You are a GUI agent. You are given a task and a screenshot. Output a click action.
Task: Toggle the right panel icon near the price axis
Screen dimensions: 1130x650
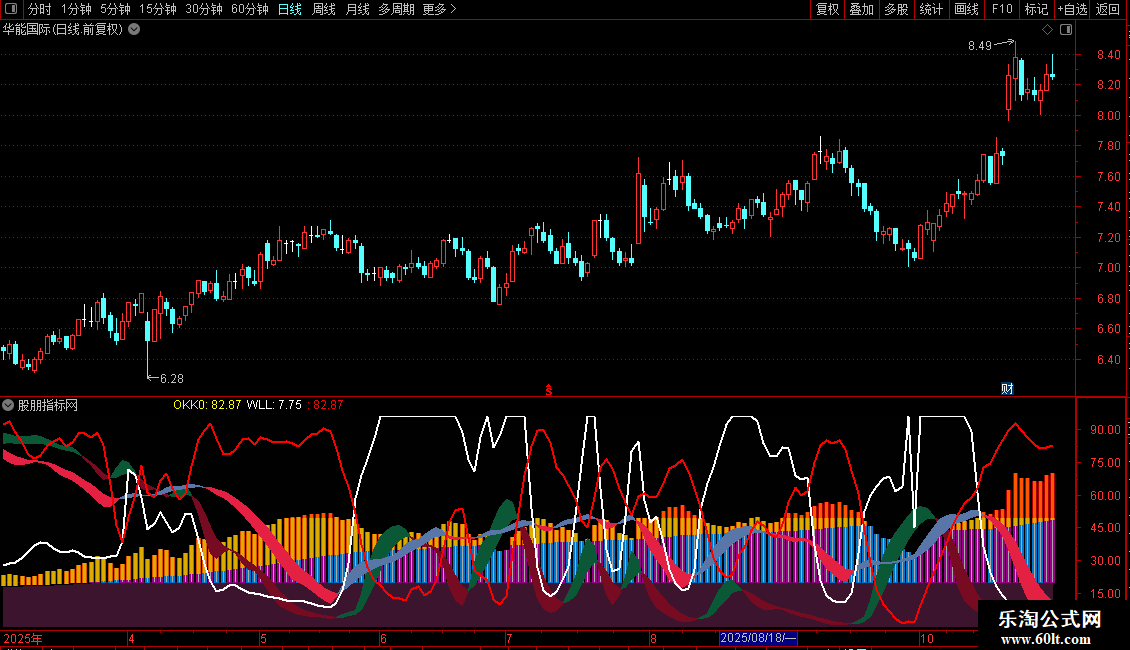tap(1066, 30)
